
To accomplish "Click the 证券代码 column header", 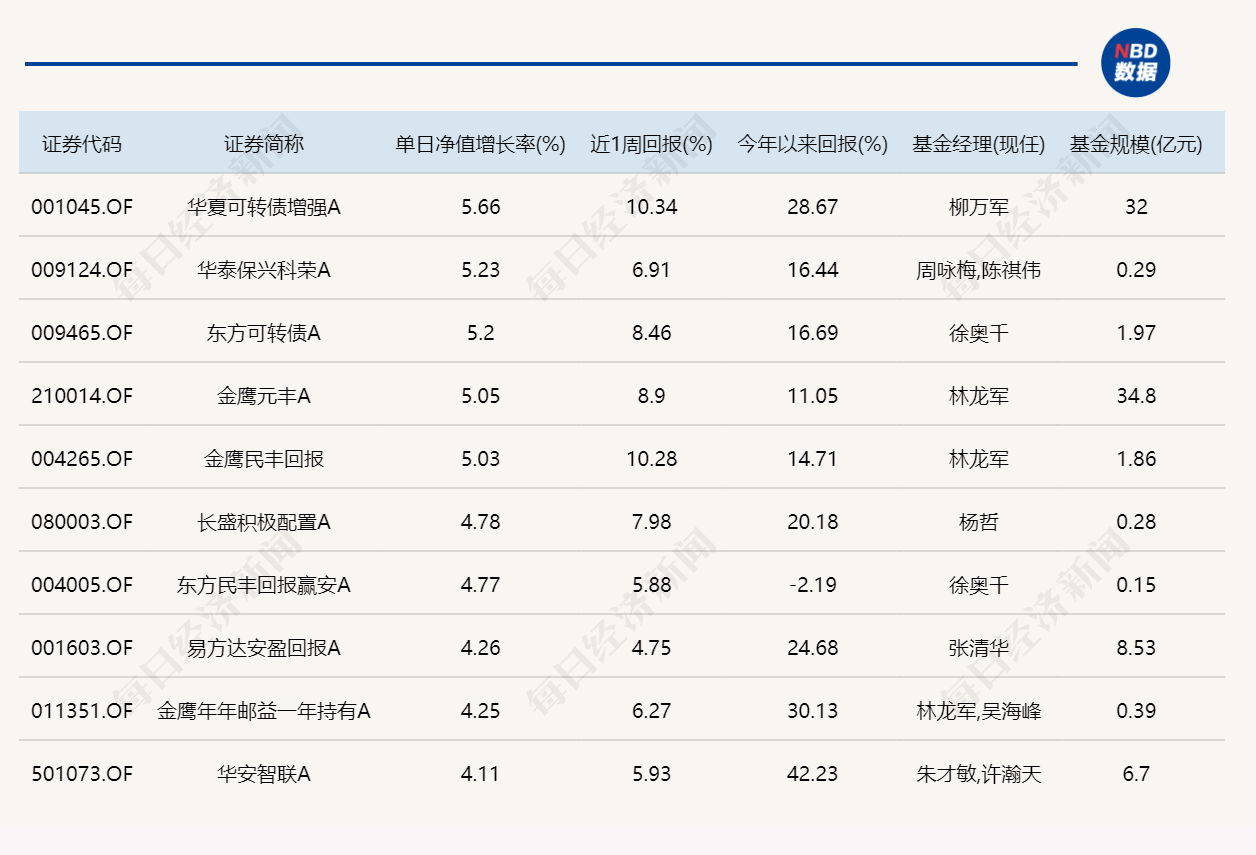I will (x=82, y=144).
